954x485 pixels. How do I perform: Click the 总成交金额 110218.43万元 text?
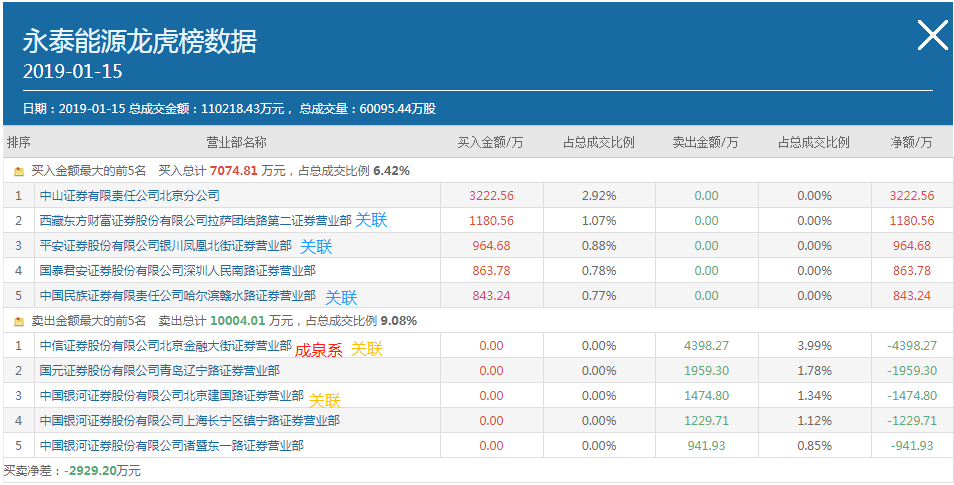click(x=207, y=110)
